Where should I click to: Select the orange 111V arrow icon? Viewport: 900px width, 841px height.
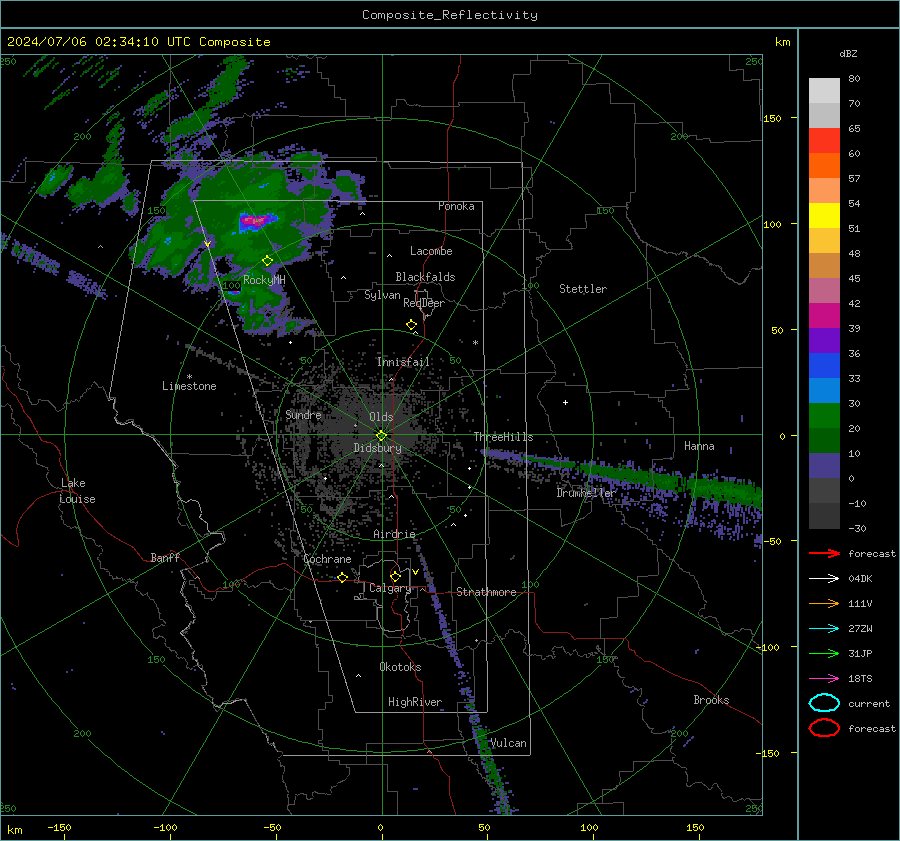click(x=824, y=603)
